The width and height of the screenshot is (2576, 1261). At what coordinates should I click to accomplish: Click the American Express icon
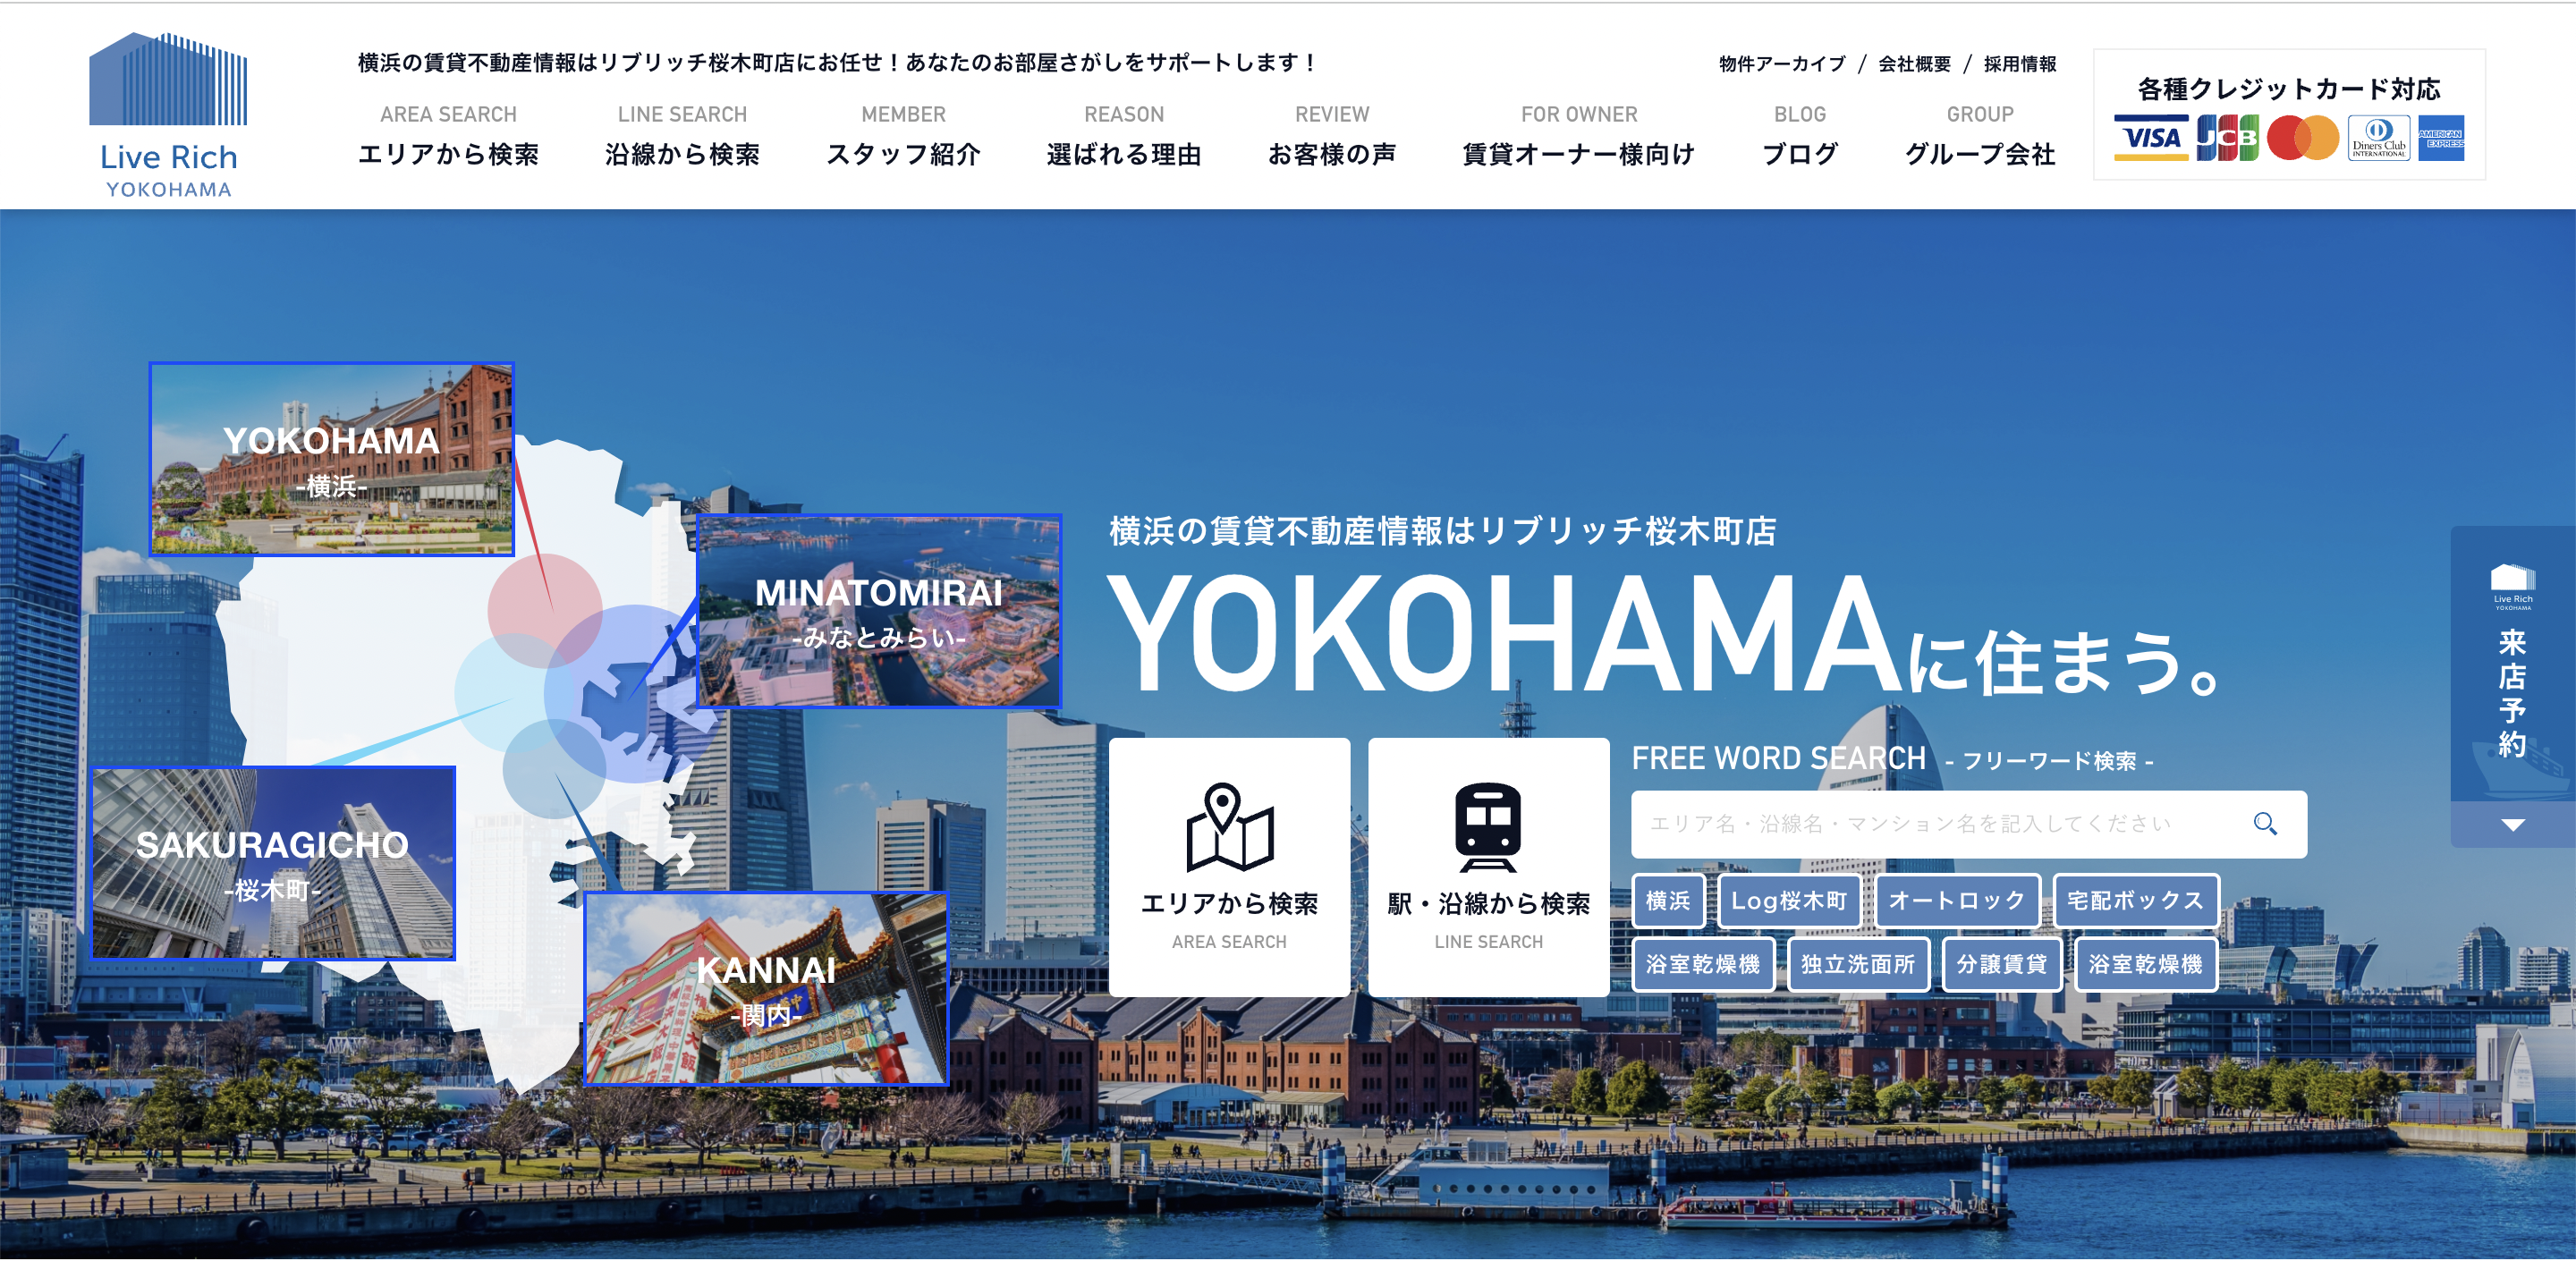tap(2441, 137)
